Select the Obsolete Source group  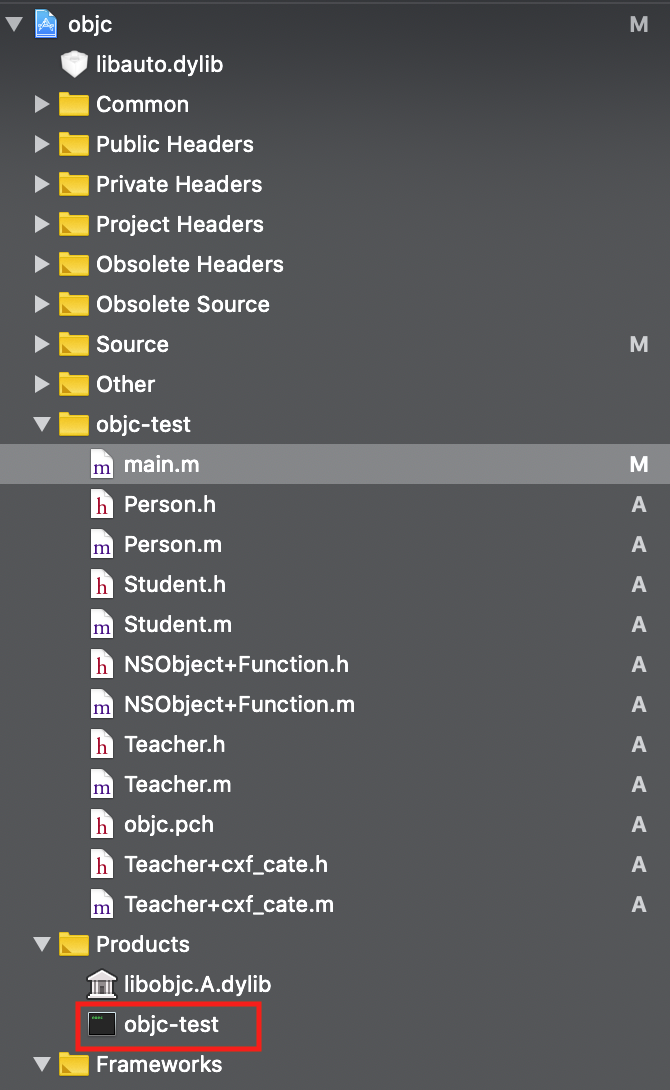point(182,304)
